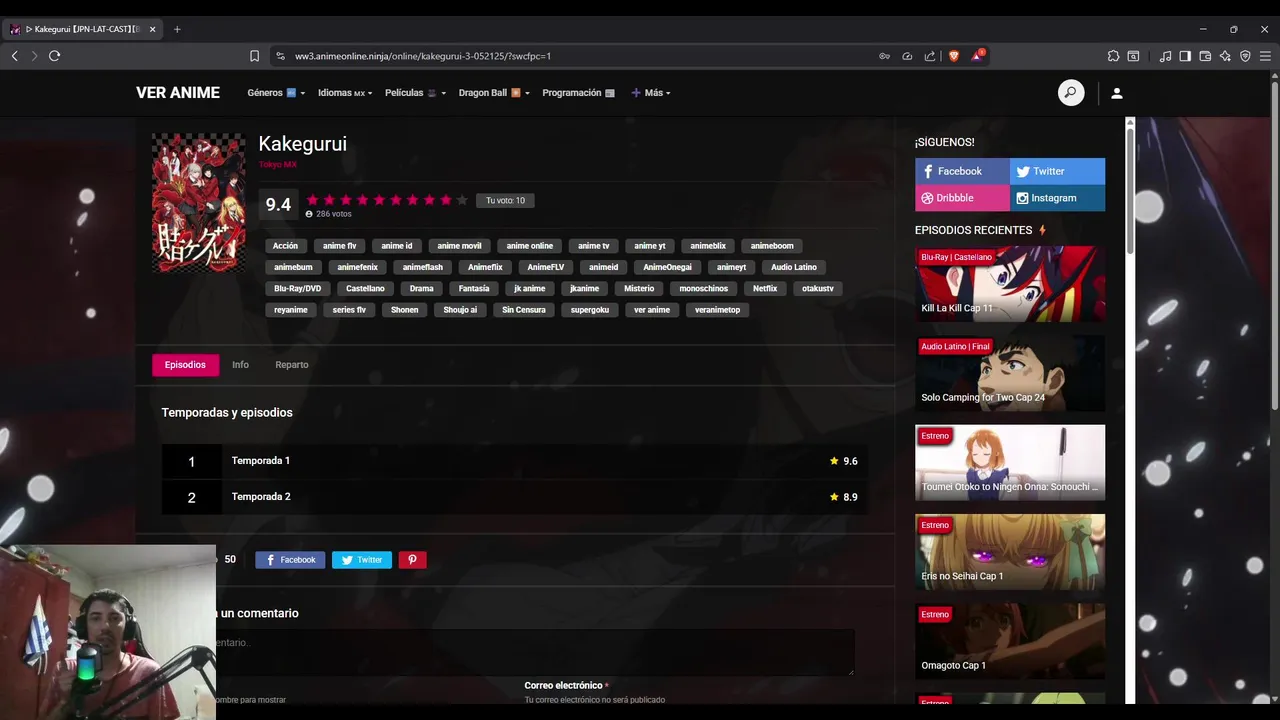
Task: Open the Brave VPN shield icon
Action: tap(1245, 56)
